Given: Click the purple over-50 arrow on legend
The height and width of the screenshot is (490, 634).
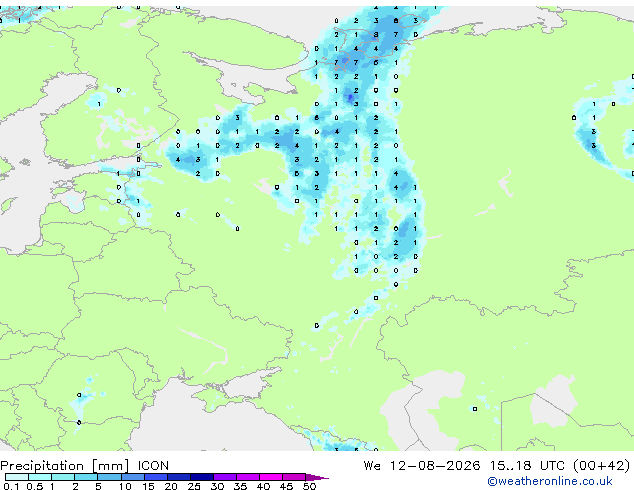Looking at the screenshot, I should coord(317,477).
